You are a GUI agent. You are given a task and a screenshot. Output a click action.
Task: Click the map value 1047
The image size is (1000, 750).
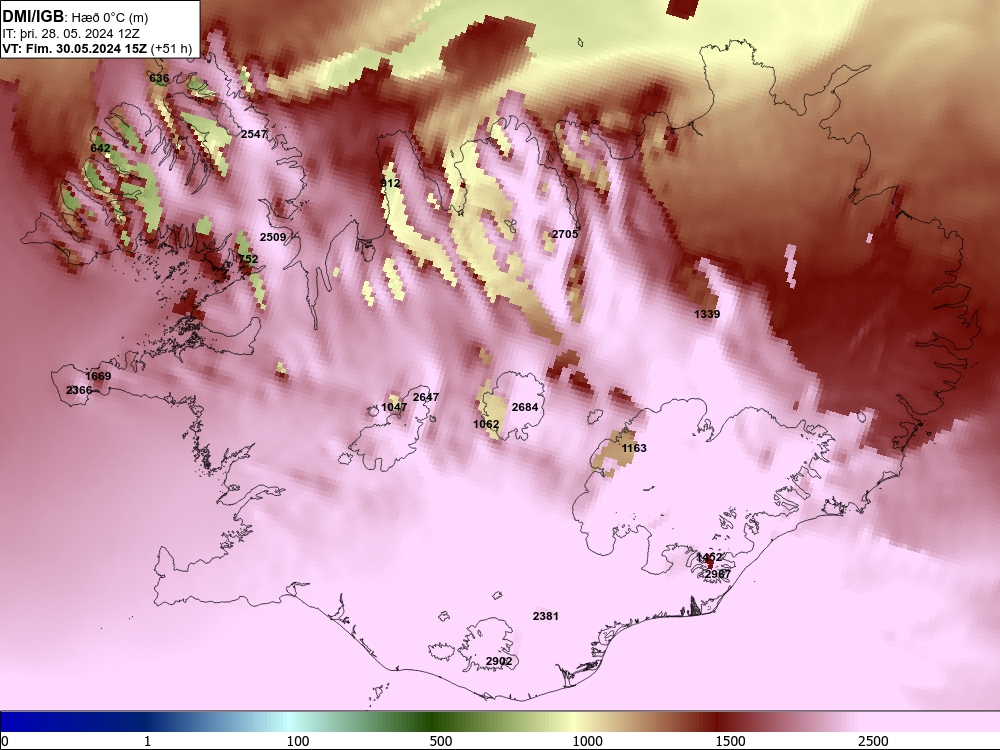(x=394, y=408)
